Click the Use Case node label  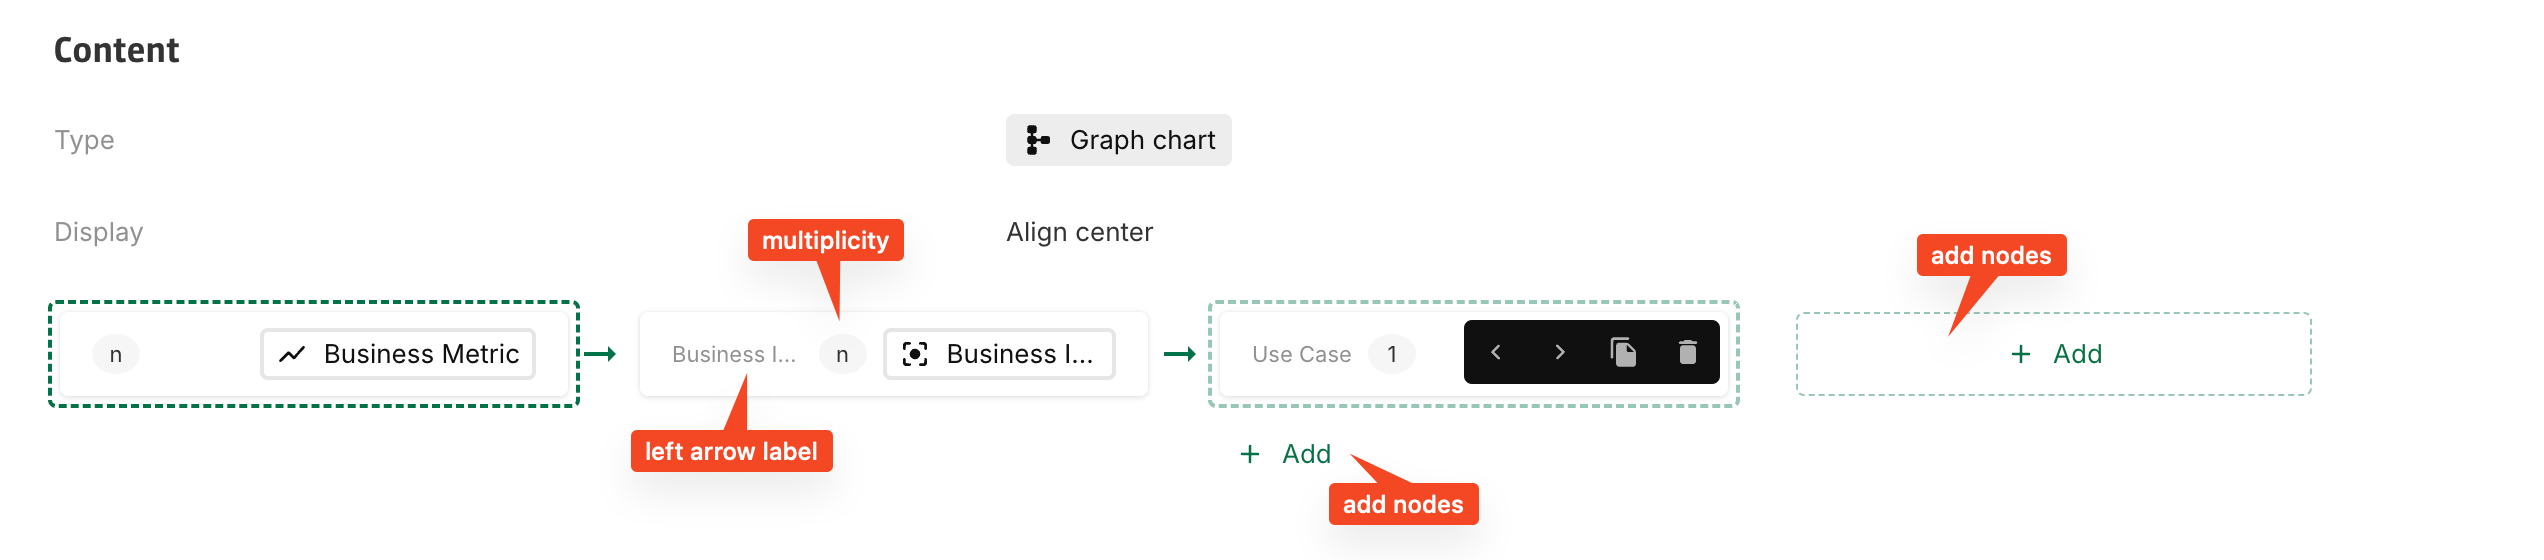point(1301,354)
